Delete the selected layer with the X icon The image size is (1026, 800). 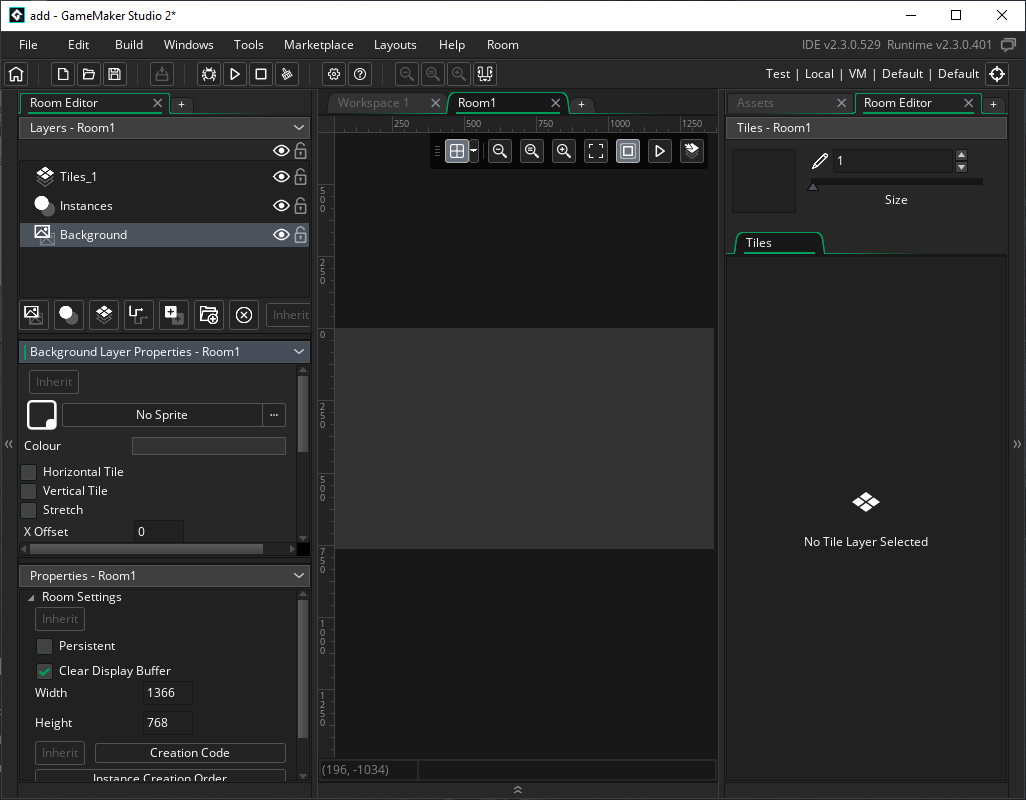[244, 315]
